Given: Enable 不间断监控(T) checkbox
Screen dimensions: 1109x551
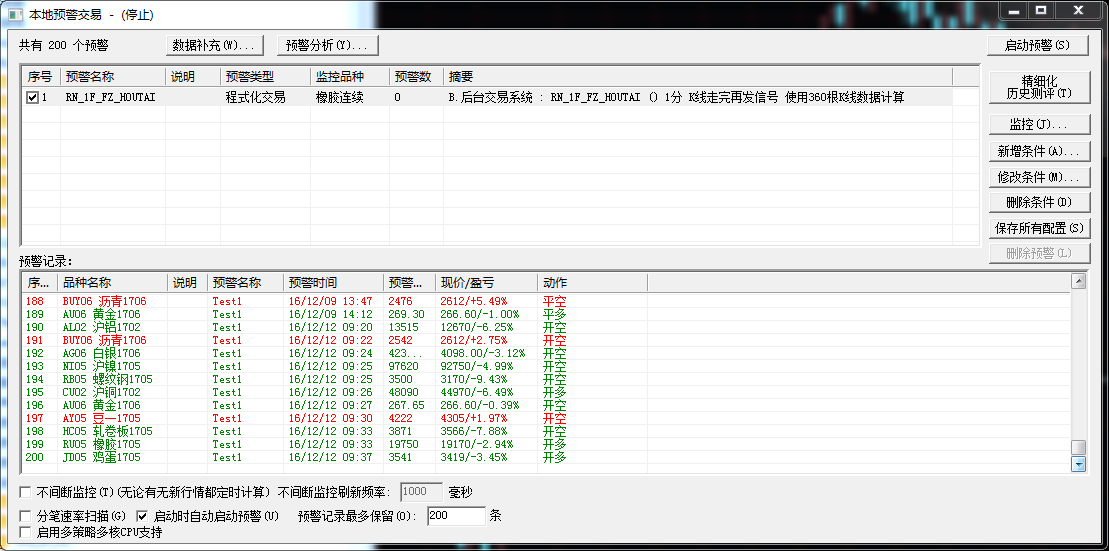Looking at the screenshot, I should coord(25,492).
